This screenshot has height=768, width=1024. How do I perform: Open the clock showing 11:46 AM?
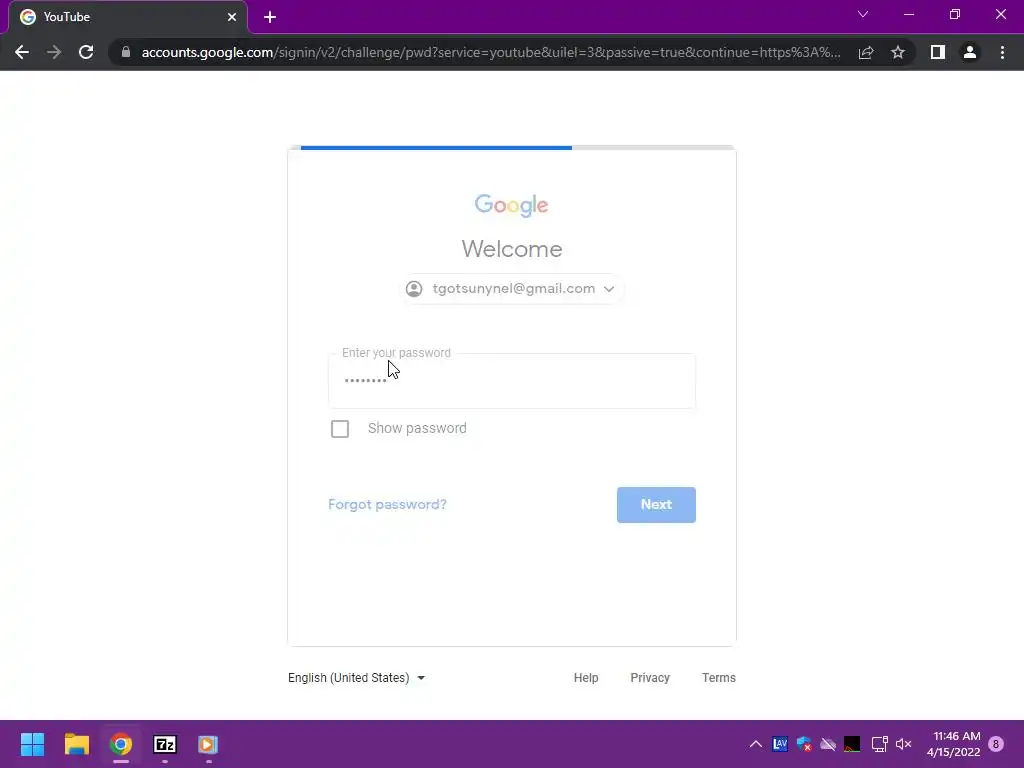tap(953, 744)
